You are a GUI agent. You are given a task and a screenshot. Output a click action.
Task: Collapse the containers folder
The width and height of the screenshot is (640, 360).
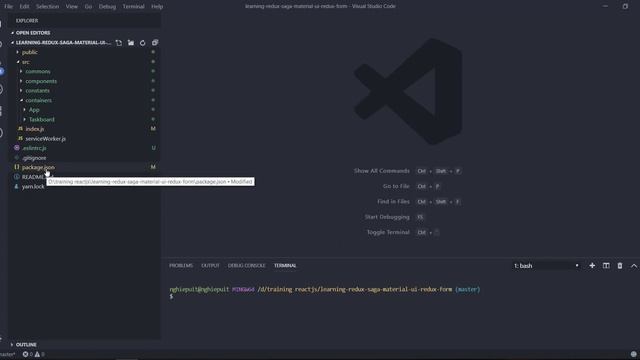click(38, 100)
